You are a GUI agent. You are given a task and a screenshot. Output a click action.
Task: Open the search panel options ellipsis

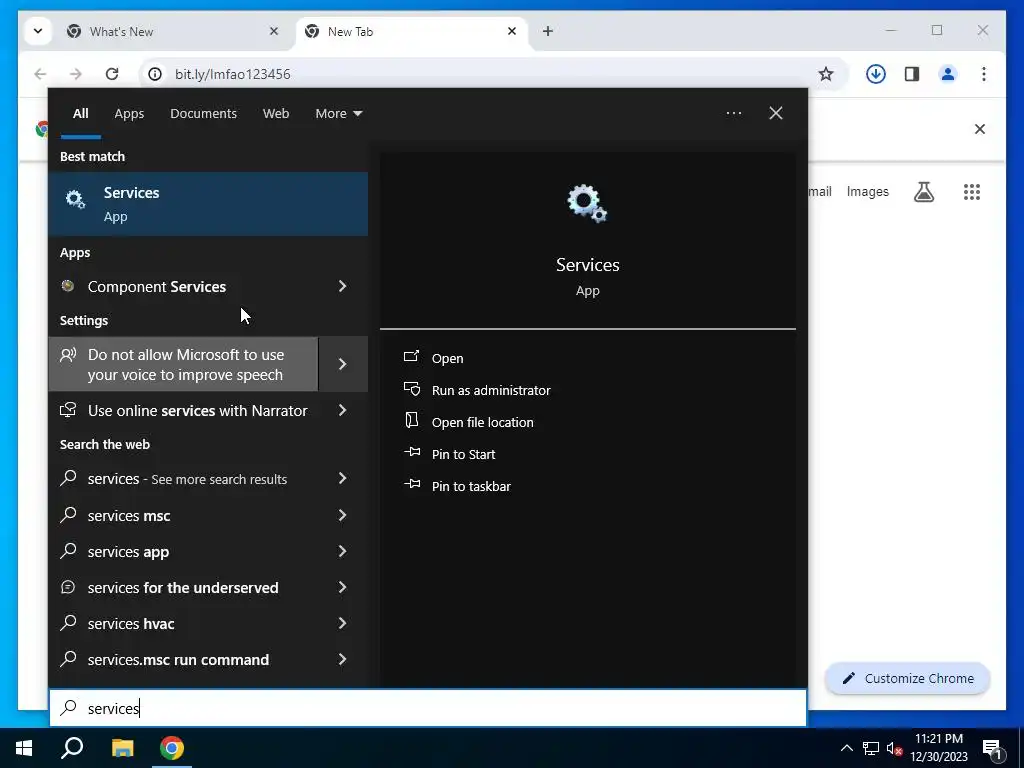tap(734, 113)
